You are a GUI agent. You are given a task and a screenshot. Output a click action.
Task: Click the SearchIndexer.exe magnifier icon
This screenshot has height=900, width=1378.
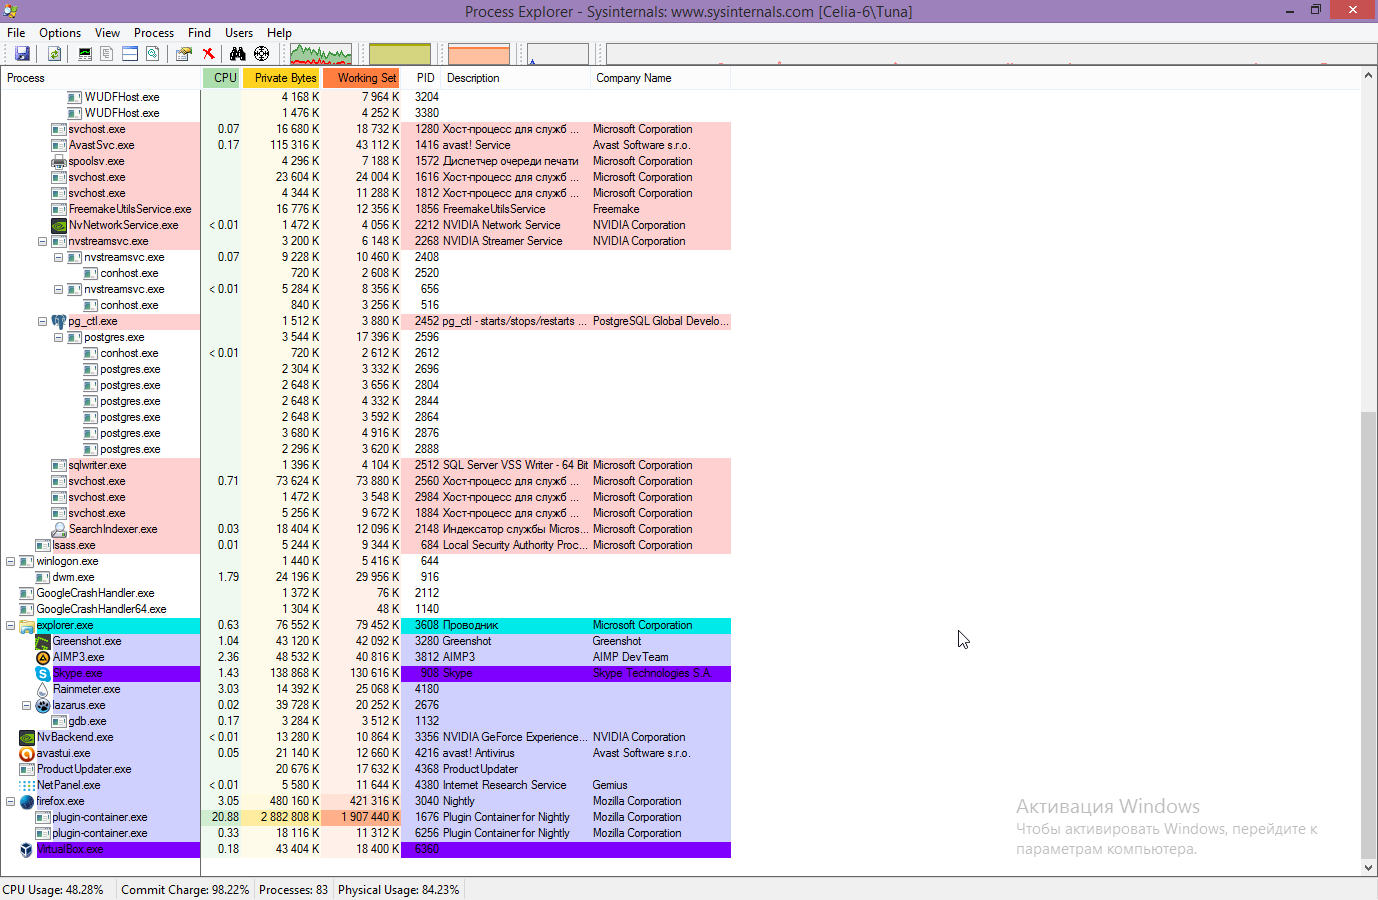59,529
